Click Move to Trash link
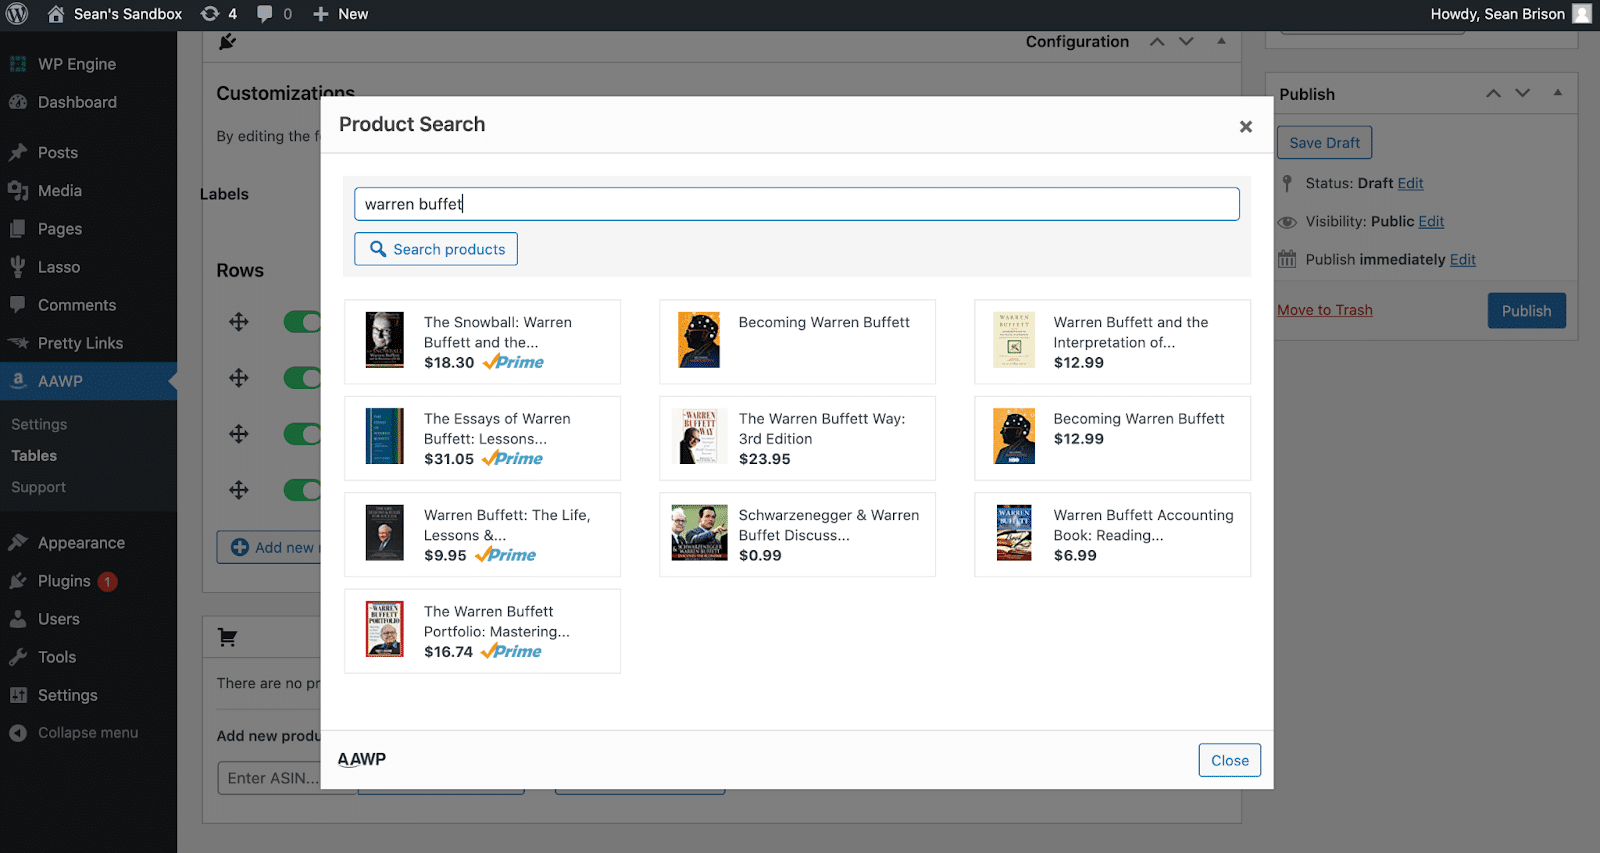The height and width of the screenshot is (853, 1600). [x=1324, y=310]
